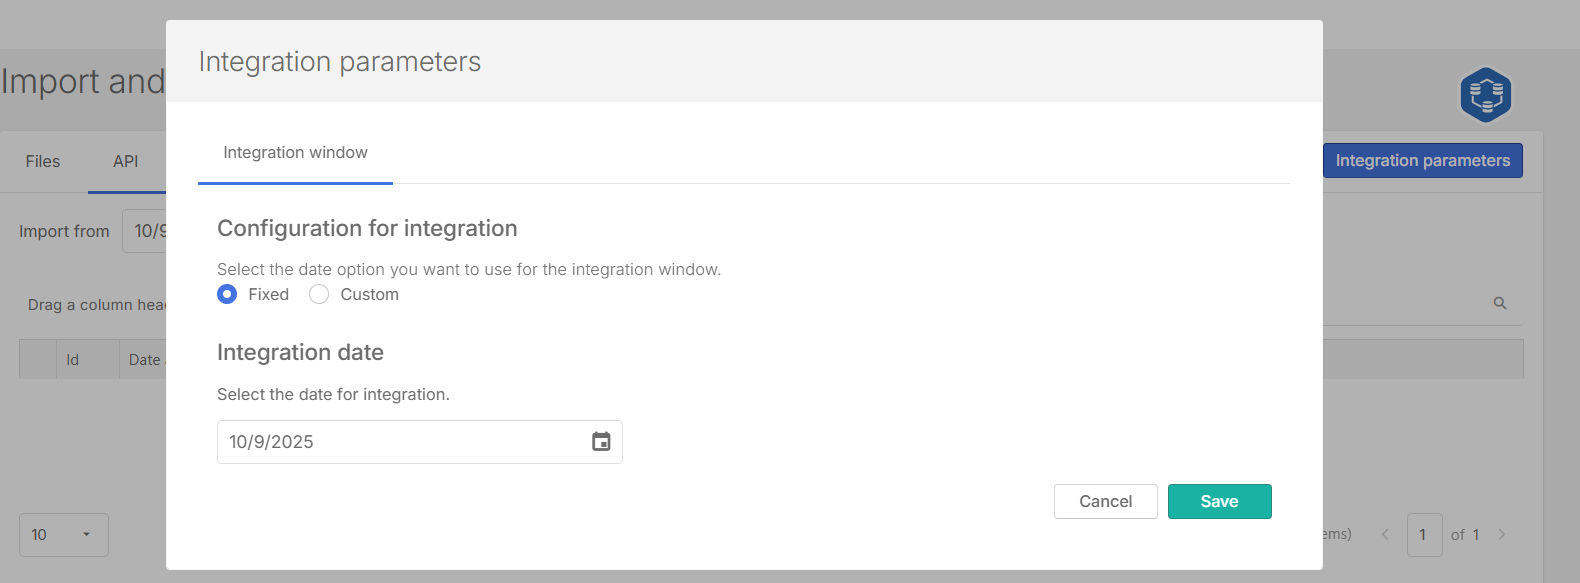The image size is (1580, 583).
Task: Select the Custom radio option
Action: pyautogui.click(x=319, y=294)
